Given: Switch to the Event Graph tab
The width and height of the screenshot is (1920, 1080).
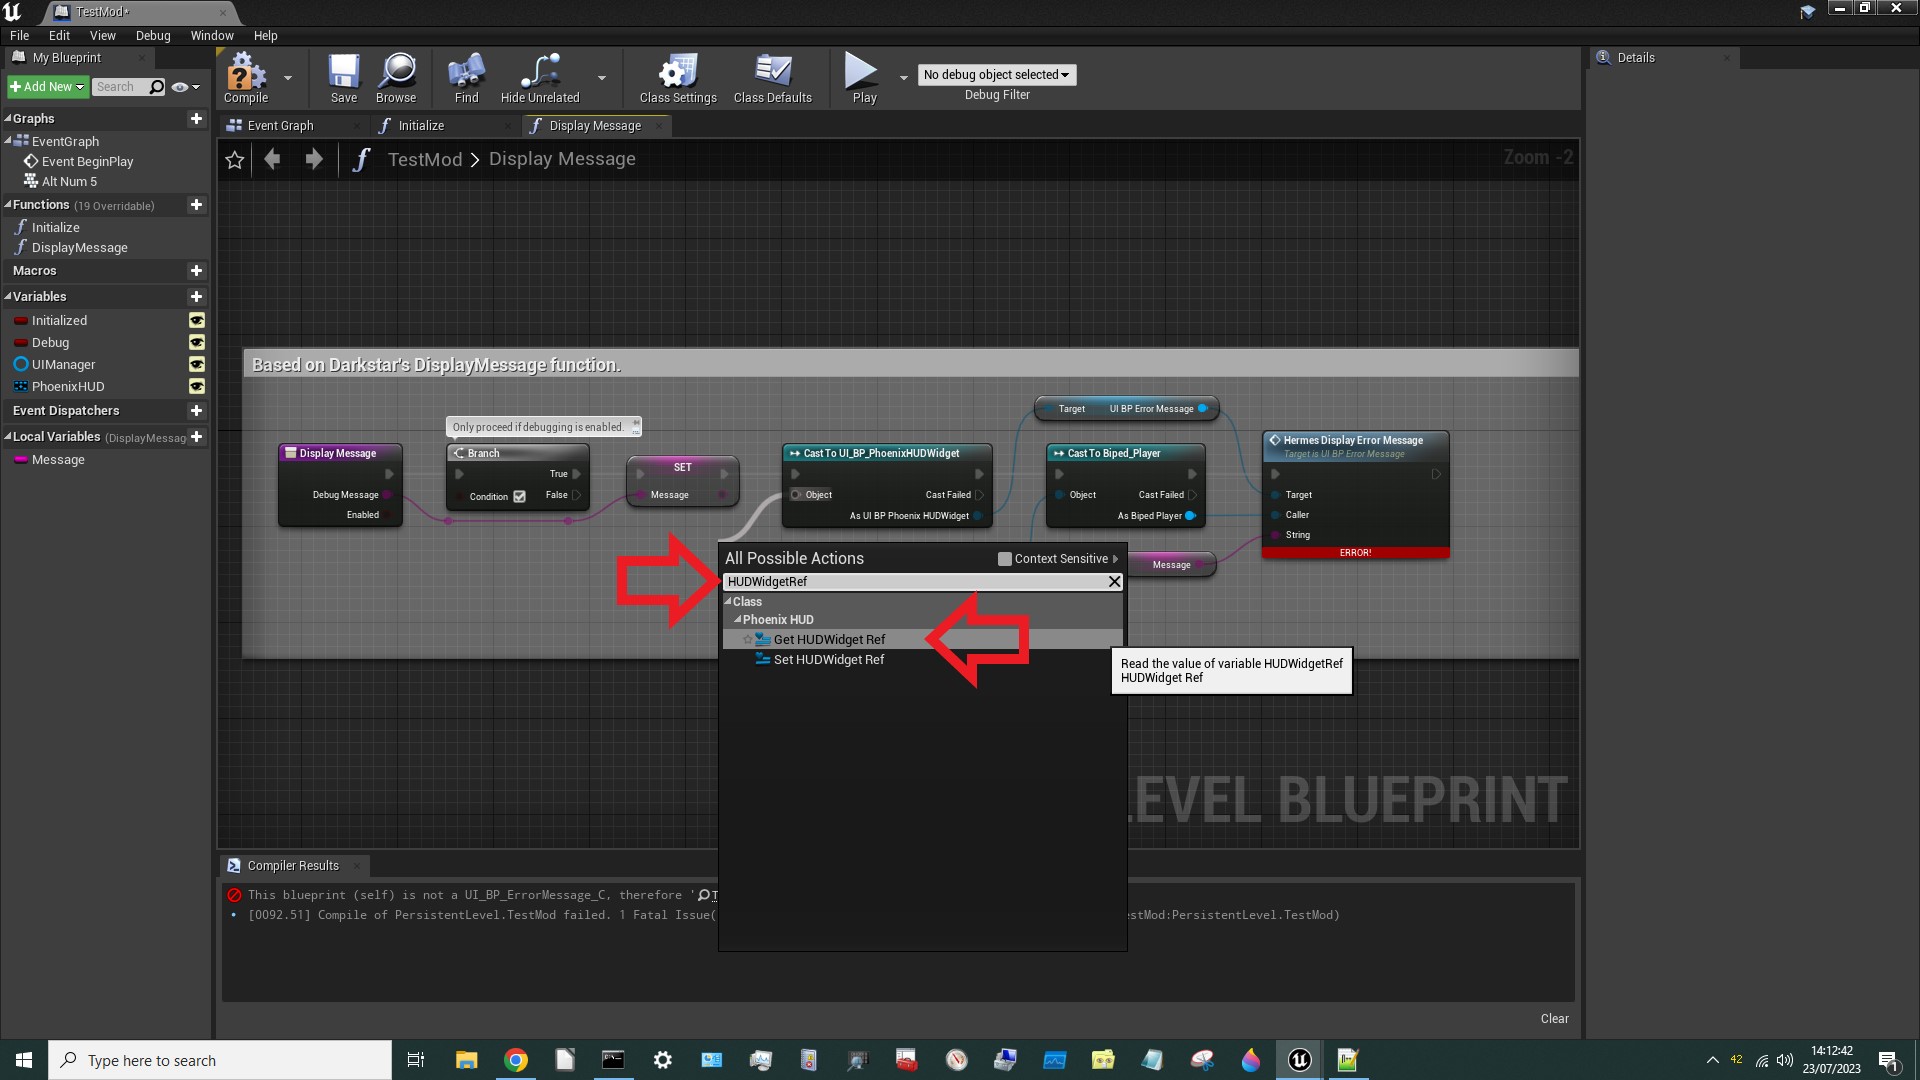Looking at the screenshot, I should point(280,126).
